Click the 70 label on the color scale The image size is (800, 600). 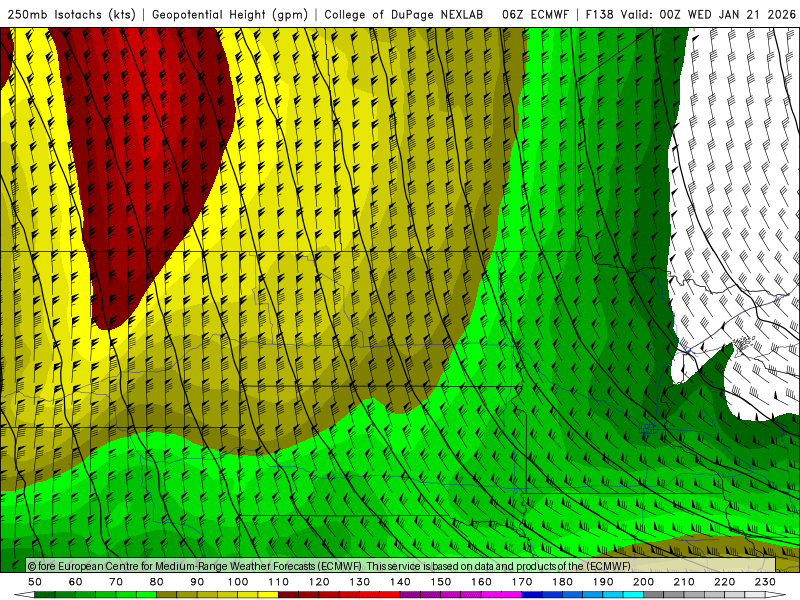116,582
